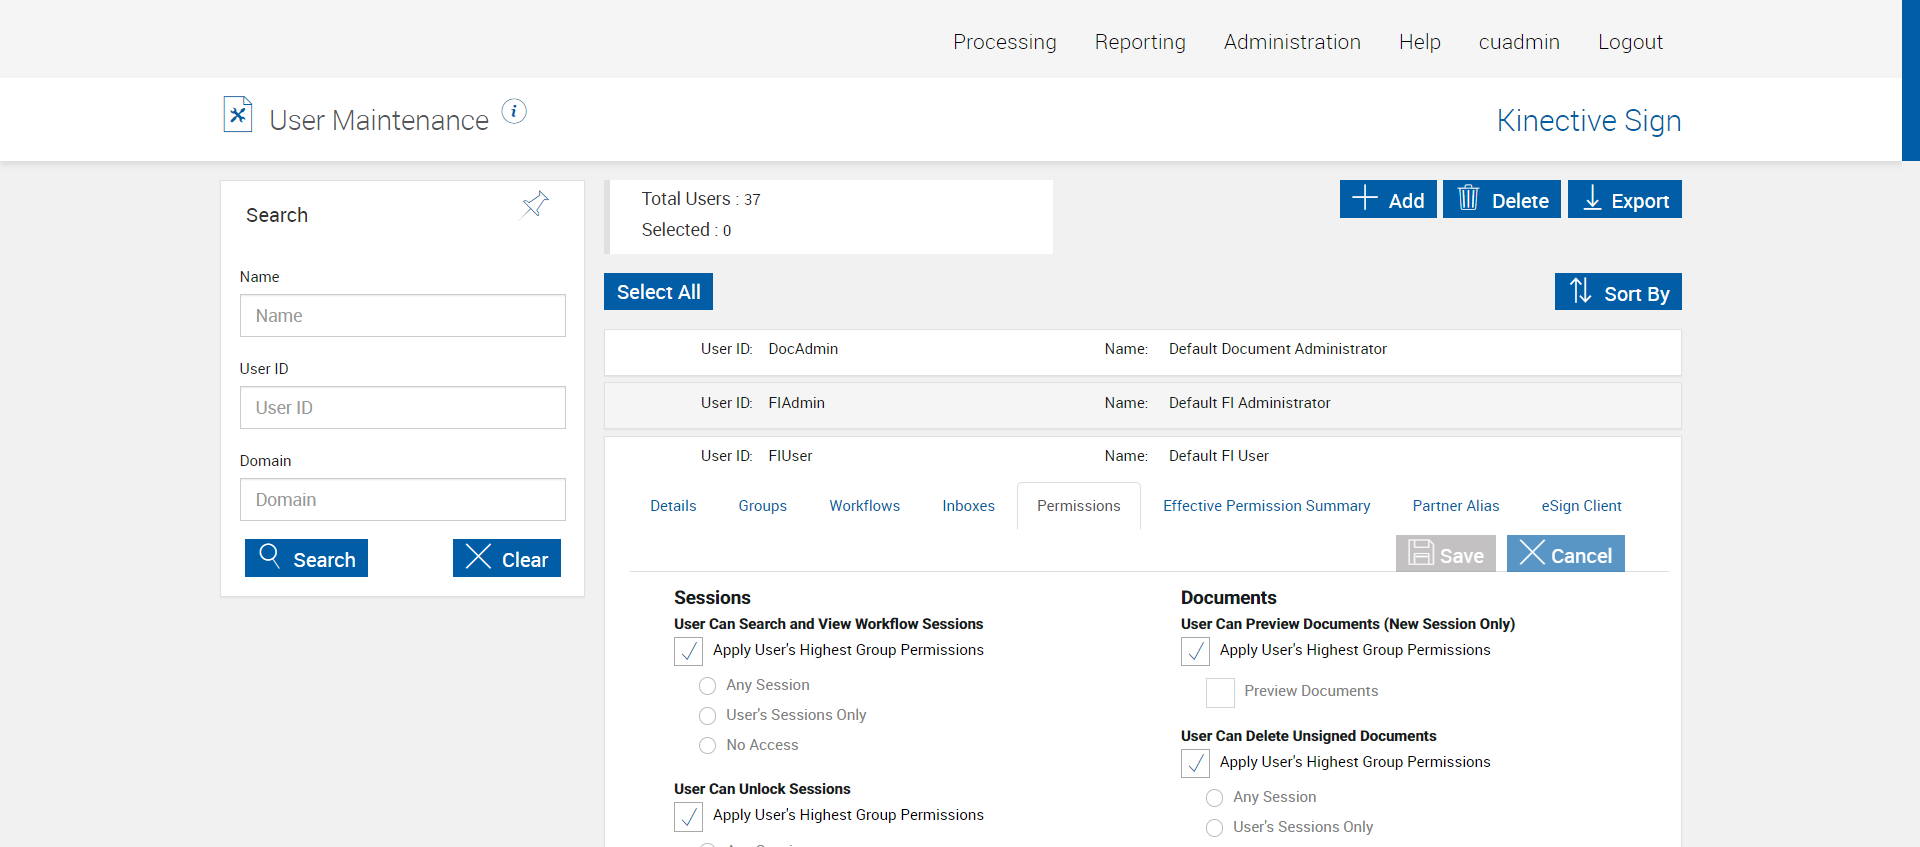Open the Administration menu
The height and width of the screenshot is (847, 1920).
coord(1291,42)
